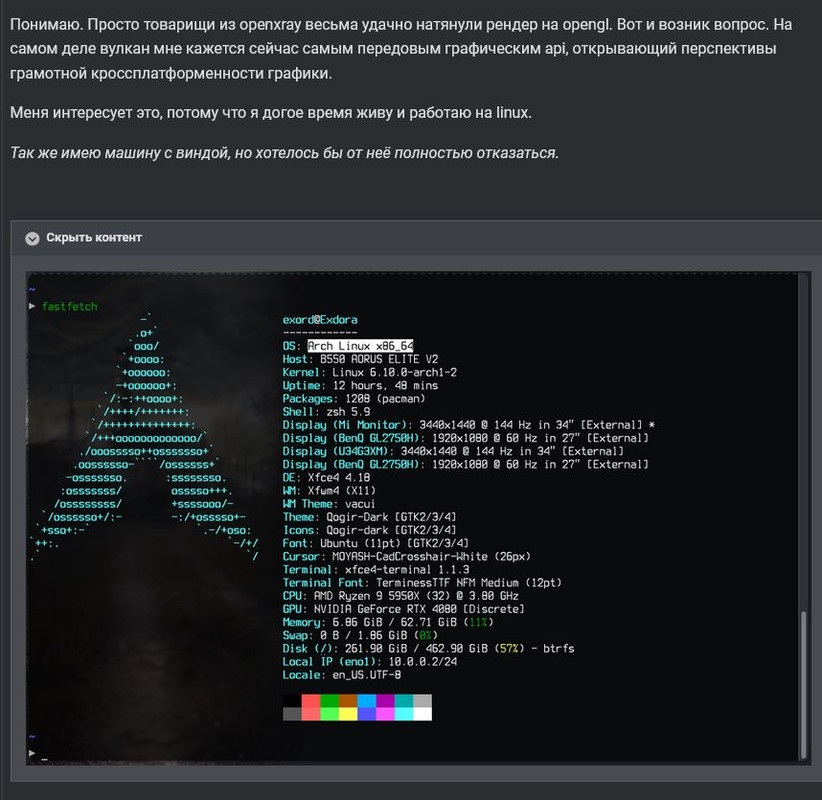This screenshot has height=800, width=822.
Task: Click the 'Shell: zsh 5.9' line
Action: click(326, 412)
